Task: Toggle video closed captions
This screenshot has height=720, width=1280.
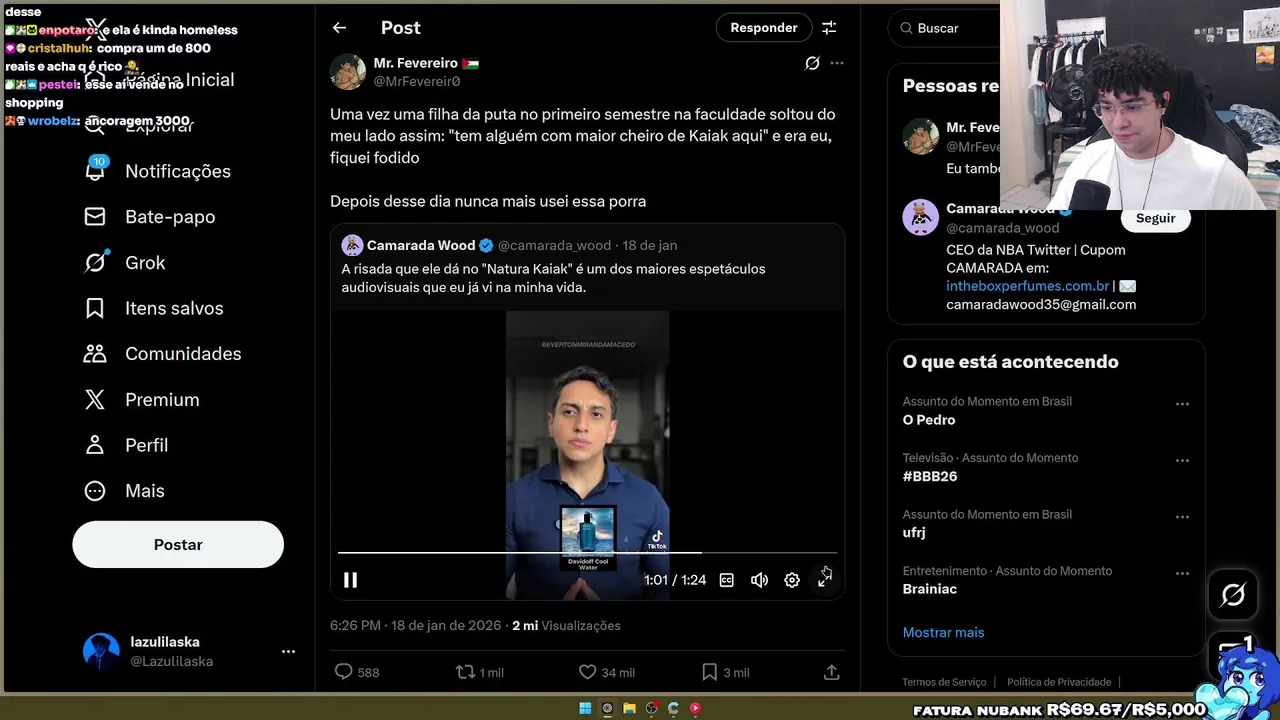Action: tap(727, 580)
